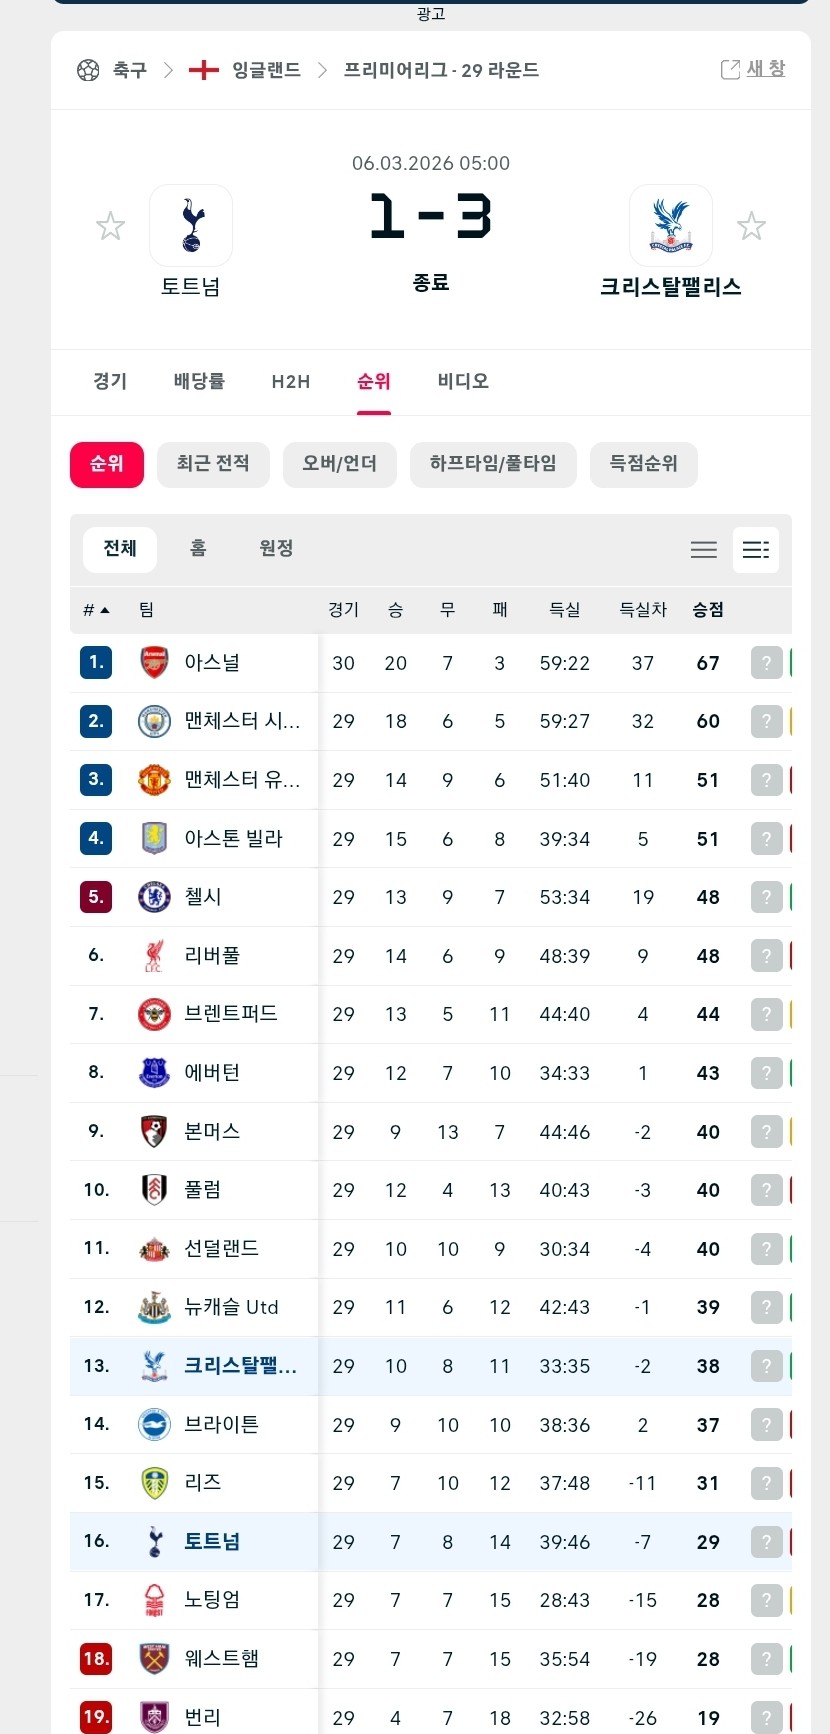Click the Arsenal logo in standings
This screenshot has width=830, height=1734.
click(154, 663)
